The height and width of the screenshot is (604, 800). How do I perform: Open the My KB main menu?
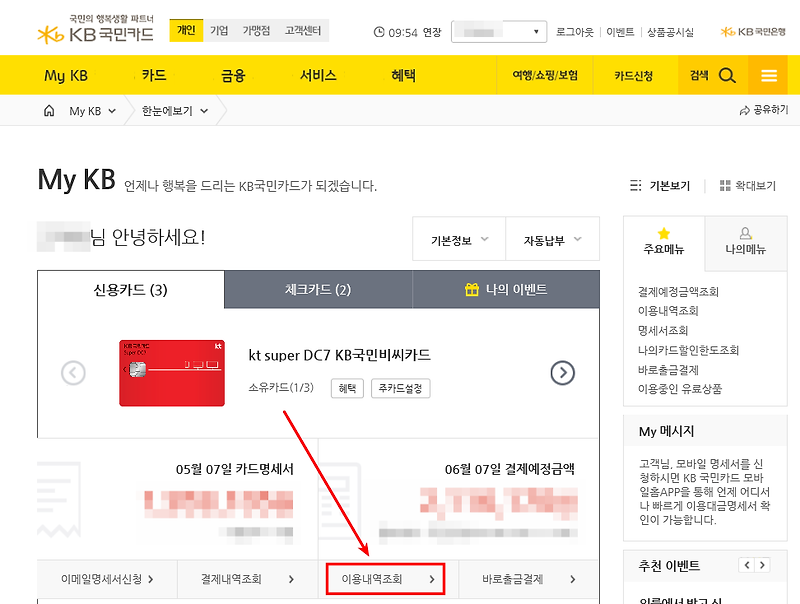tap(66, 76)
